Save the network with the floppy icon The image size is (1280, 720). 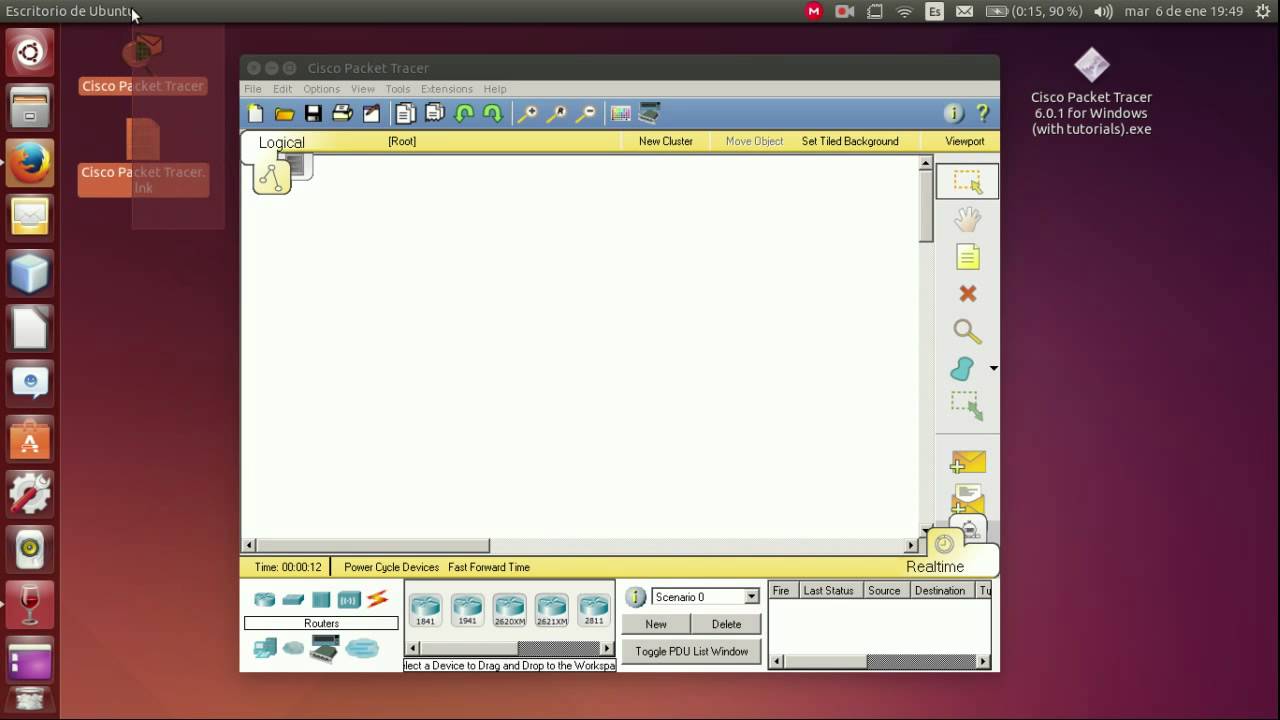[314, 114]
